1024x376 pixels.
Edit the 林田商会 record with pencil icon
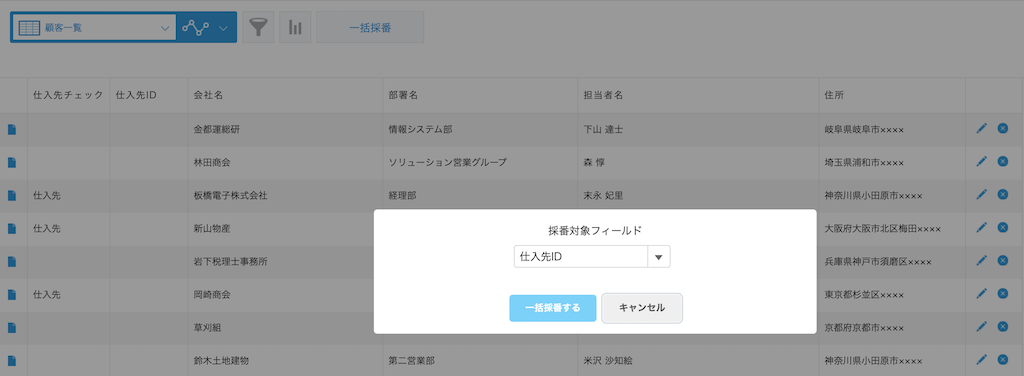click(x=981, y=162)
